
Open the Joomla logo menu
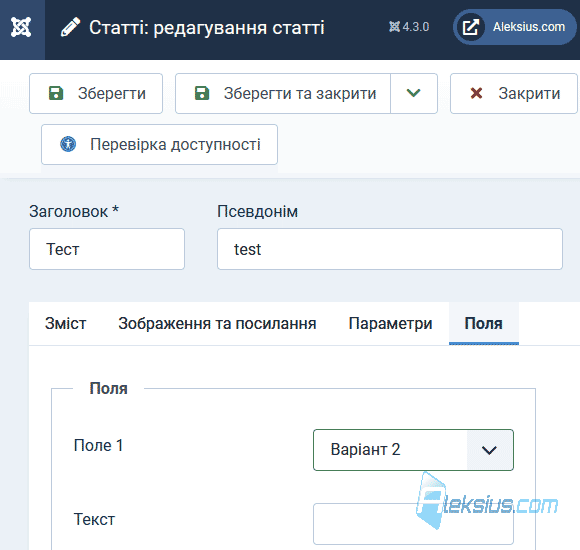pos(21,27)
